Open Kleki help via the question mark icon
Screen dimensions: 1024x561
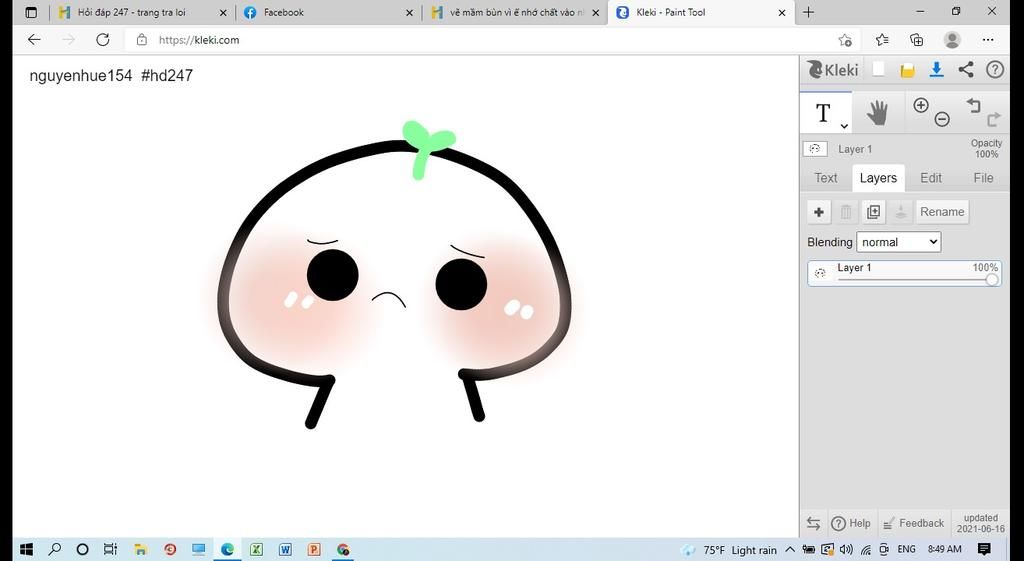point(995,70)
